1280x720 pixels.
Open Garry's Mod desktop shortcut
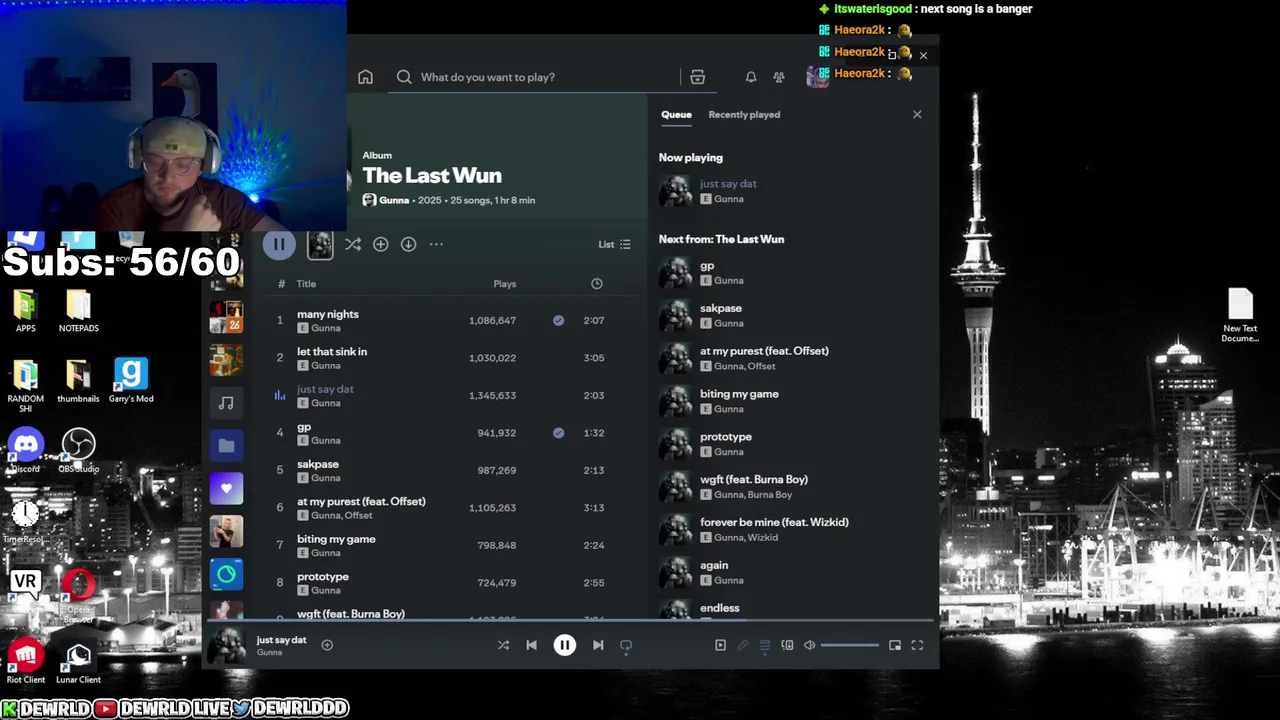click(x=130, y=380)
